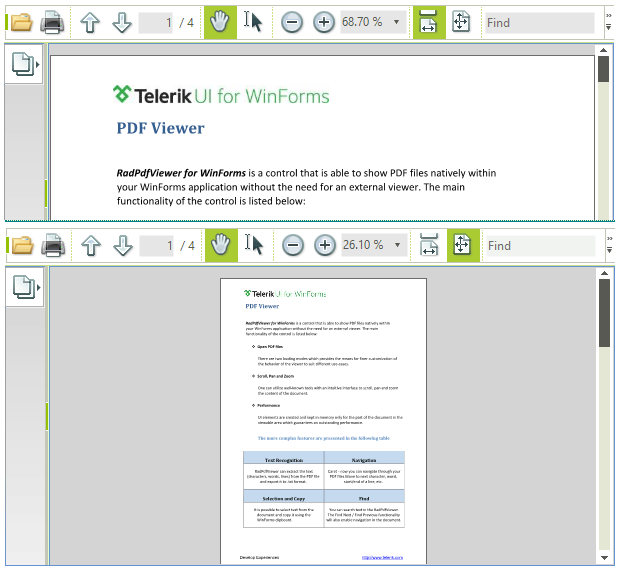Show thumbnails pane in bottom viewer

[25, 287]
